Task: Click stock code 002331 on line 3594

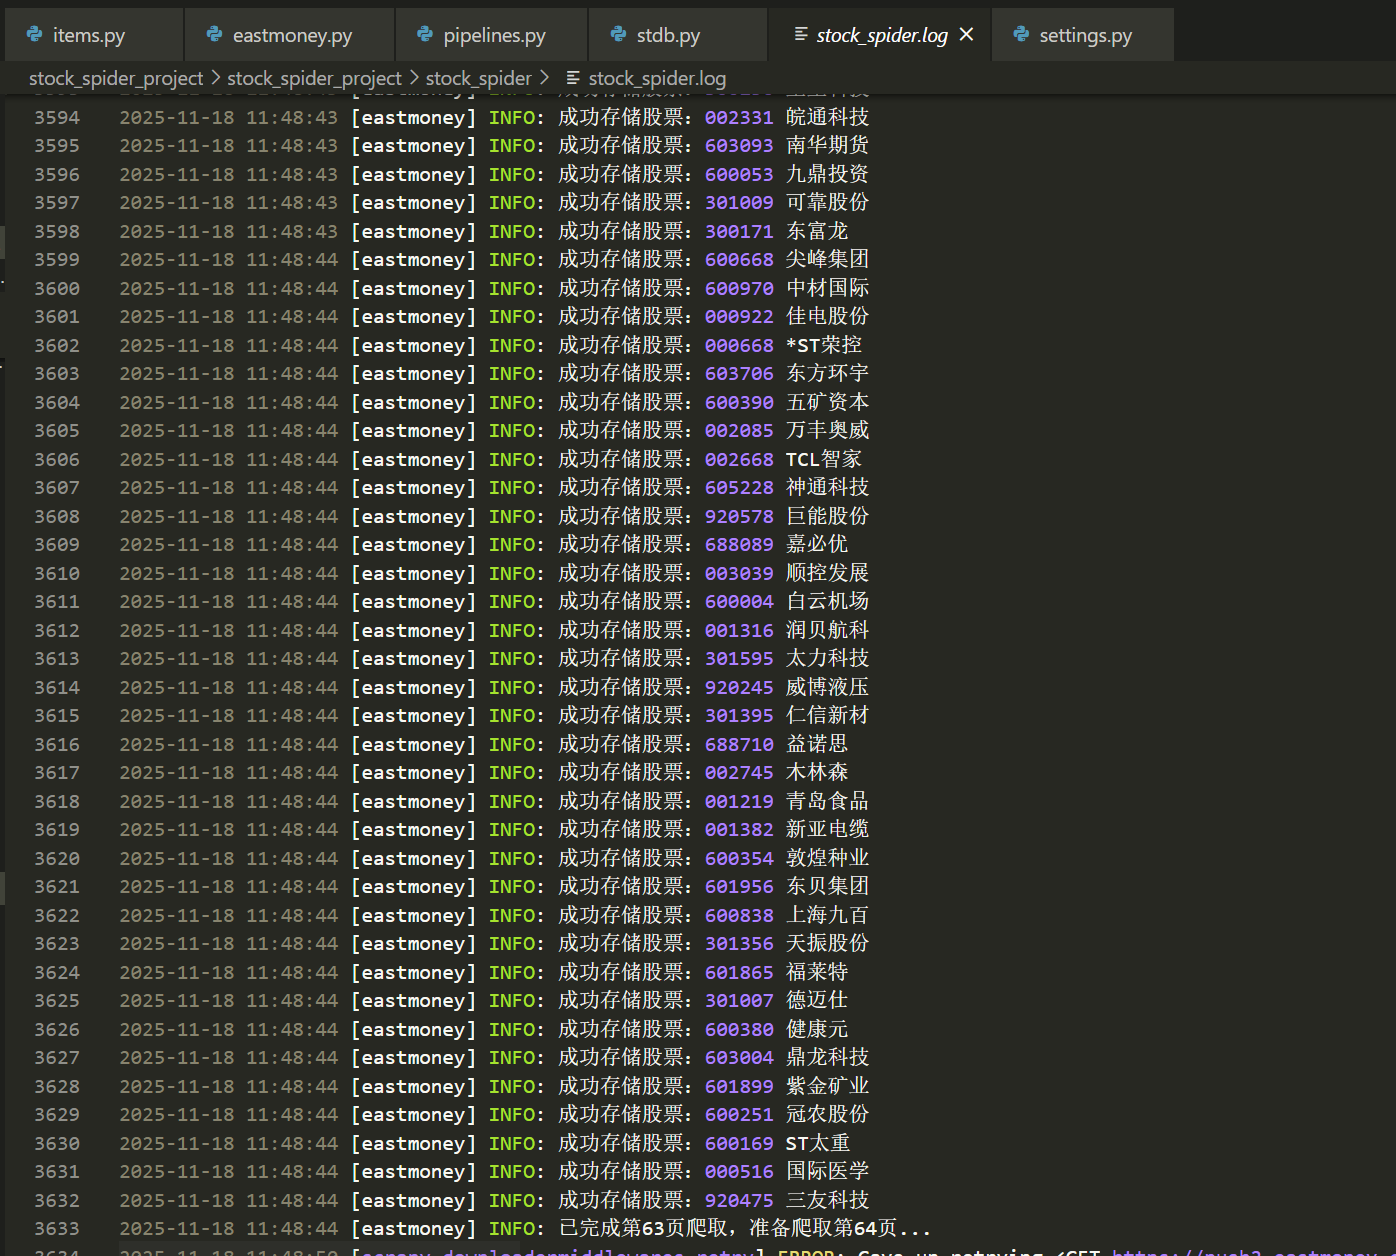Action: [739, 118]
